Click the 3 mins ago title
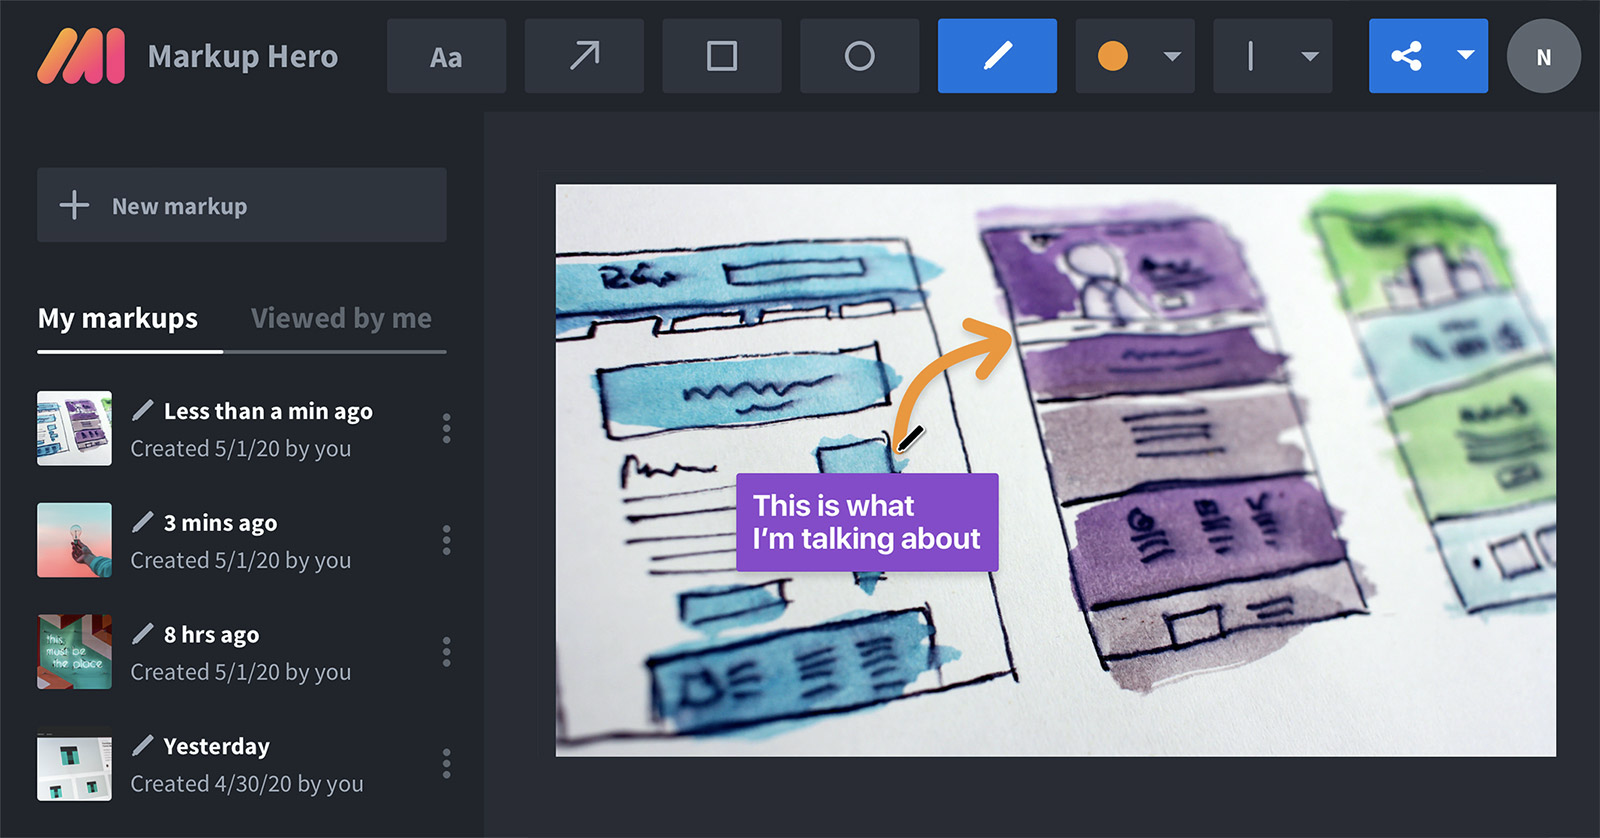This screenshot has height=838, width=1600. coord(220,523)
